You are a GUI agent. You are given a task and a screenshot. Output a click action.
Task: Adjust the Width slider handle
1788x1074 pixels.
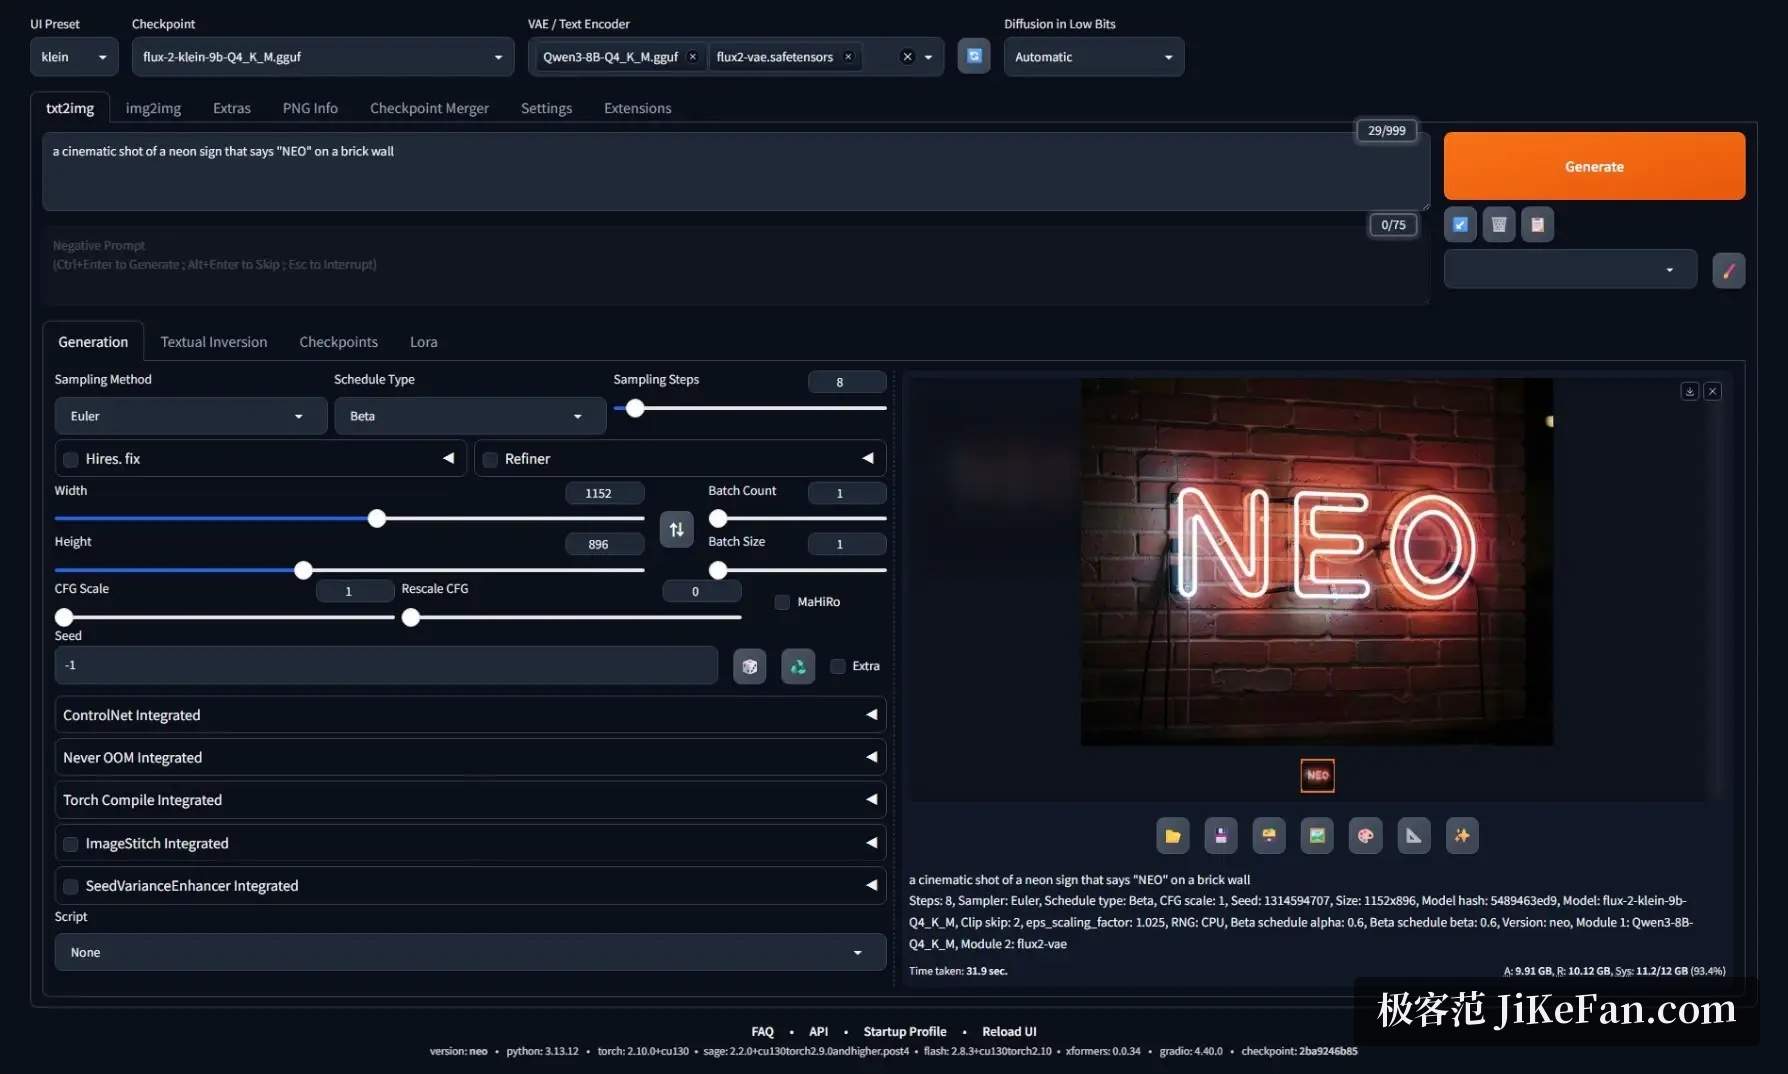click(377, 519)
